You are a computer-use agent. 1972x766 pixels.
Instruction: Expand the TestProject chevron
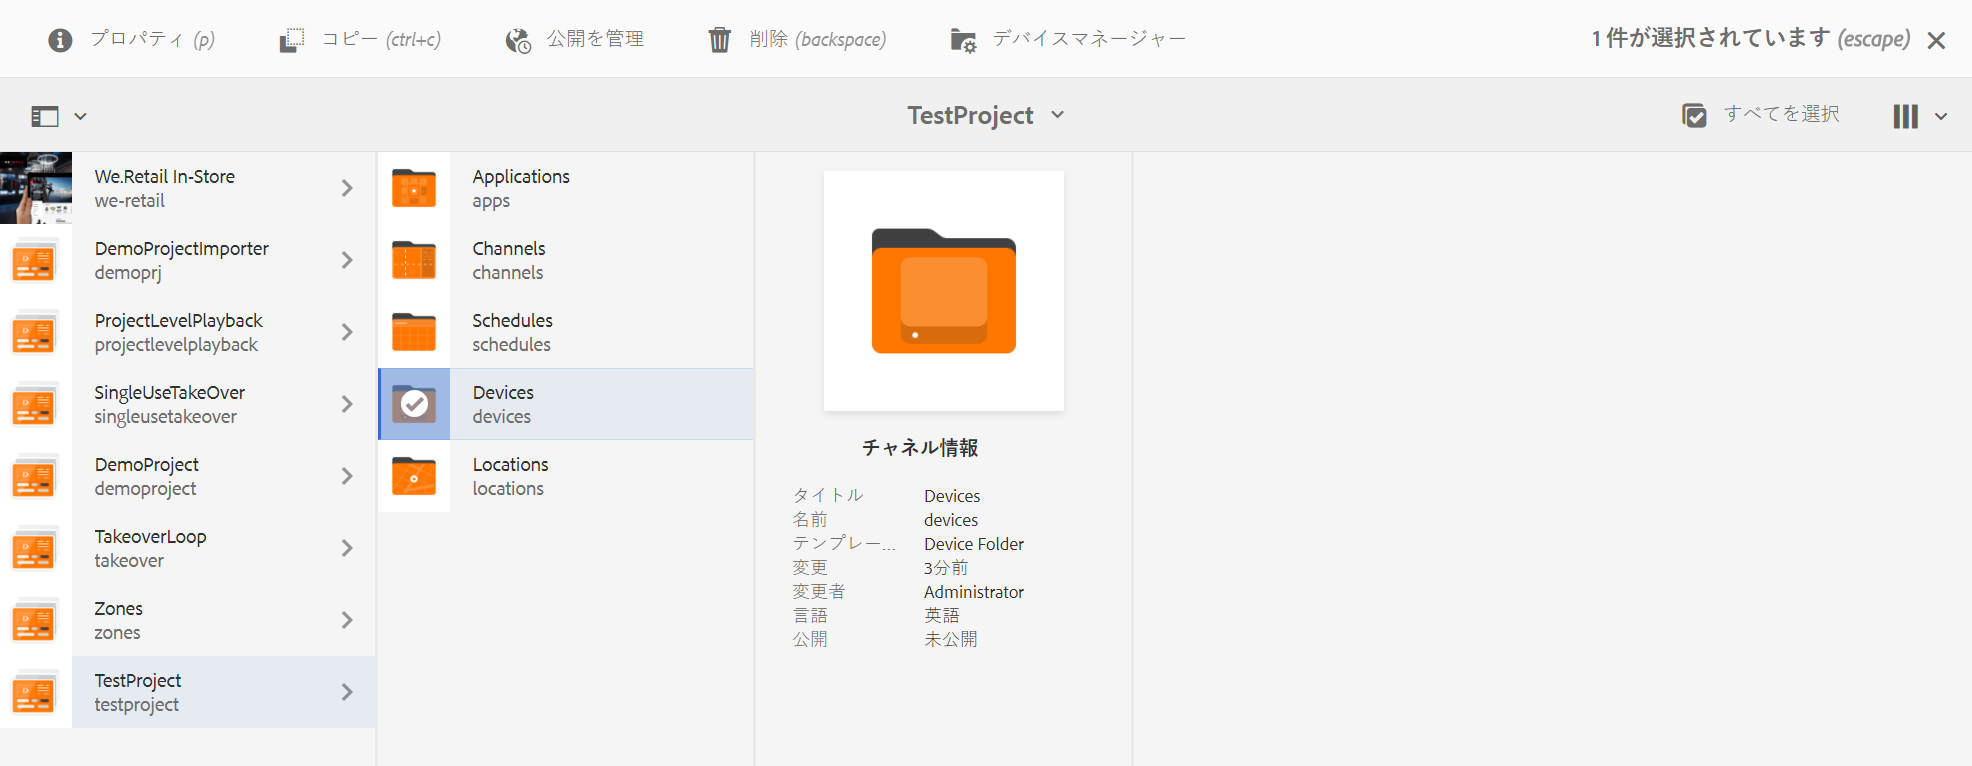(x=347, y=692)
